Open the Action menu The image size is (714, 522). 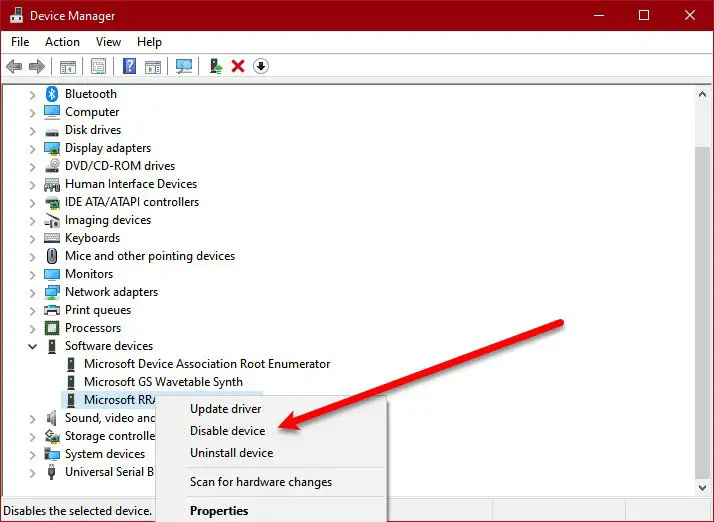(62, 42)
